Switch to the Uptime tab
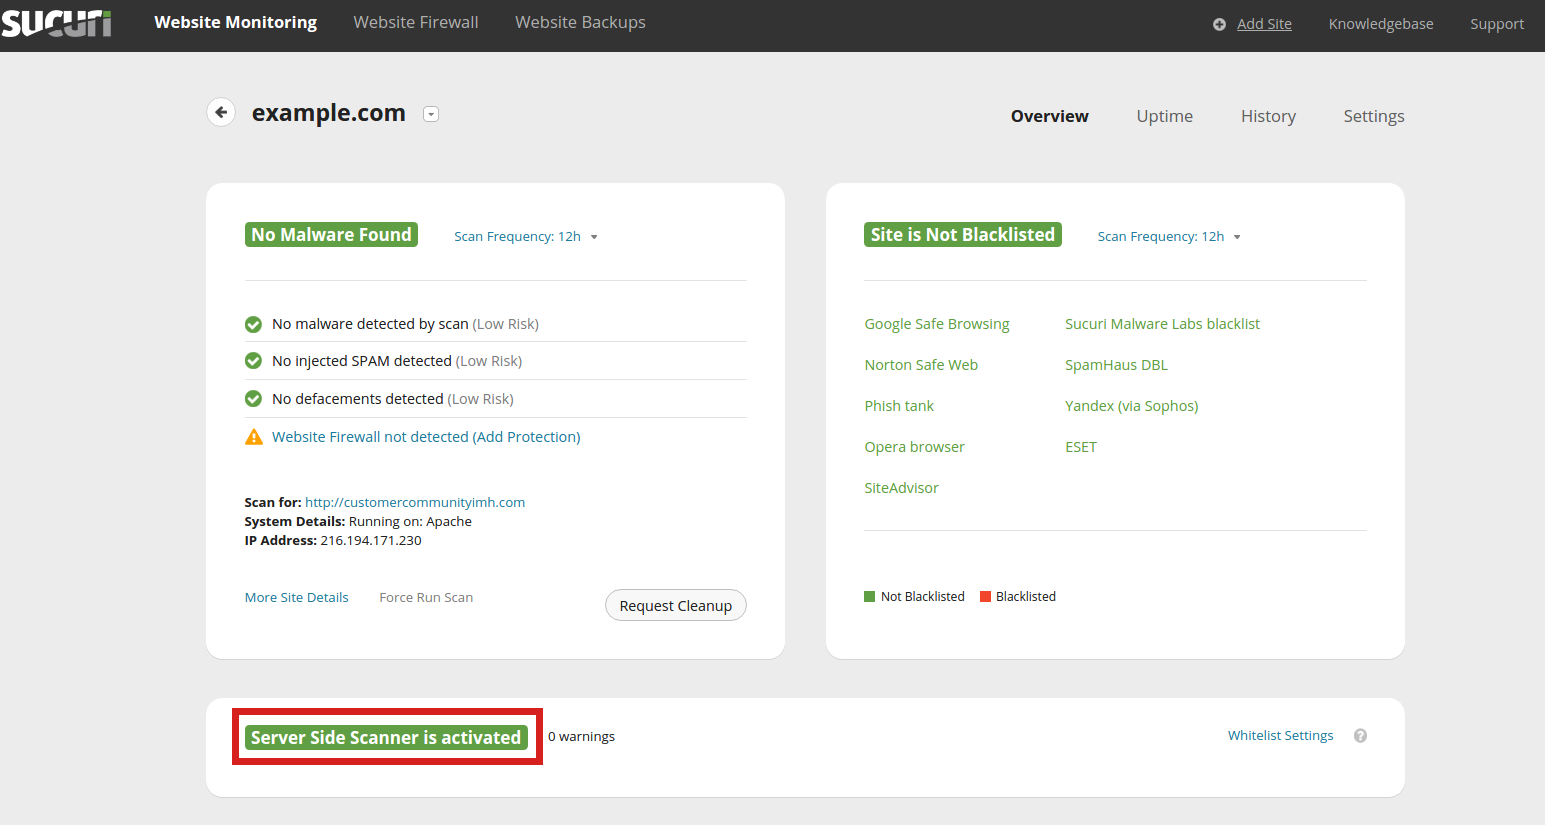Viewport: 1545px width, 825px height. 1164,116
